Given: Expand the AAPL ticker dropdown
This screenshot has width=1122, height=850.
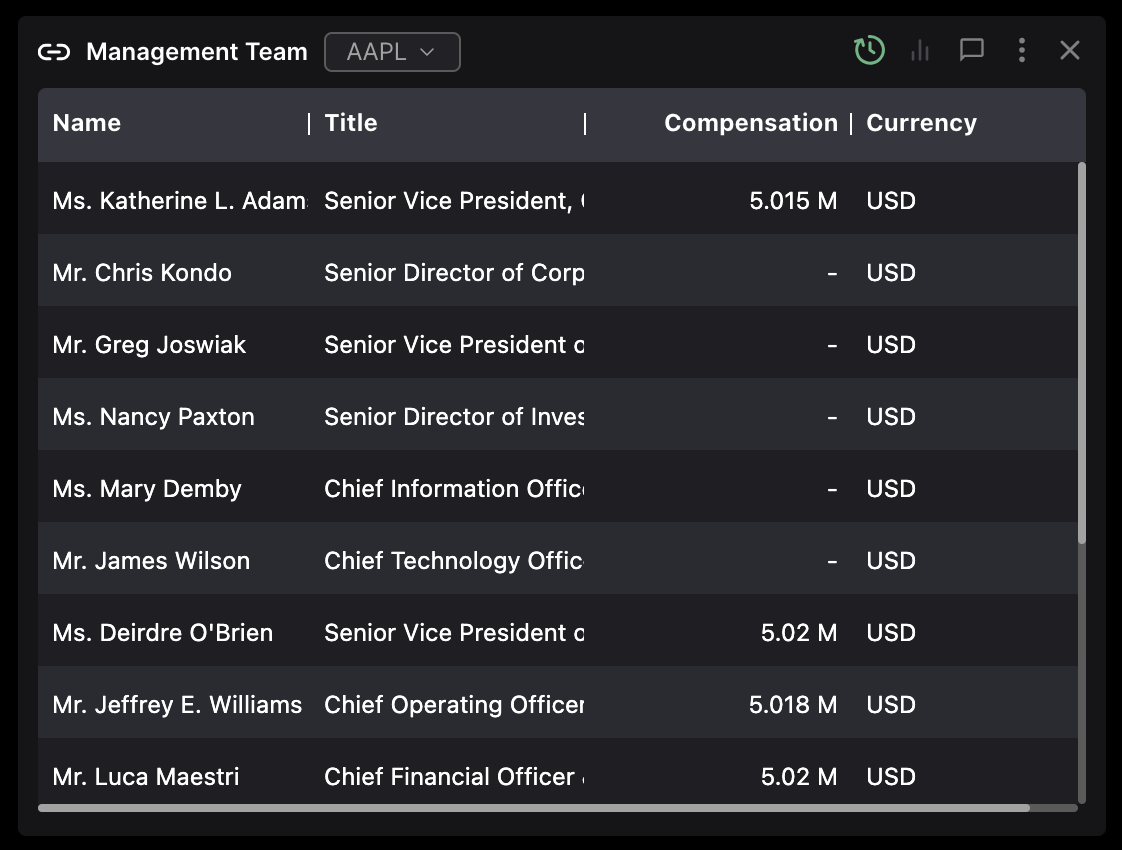Looking at the screenshot, I should [392, 52].
